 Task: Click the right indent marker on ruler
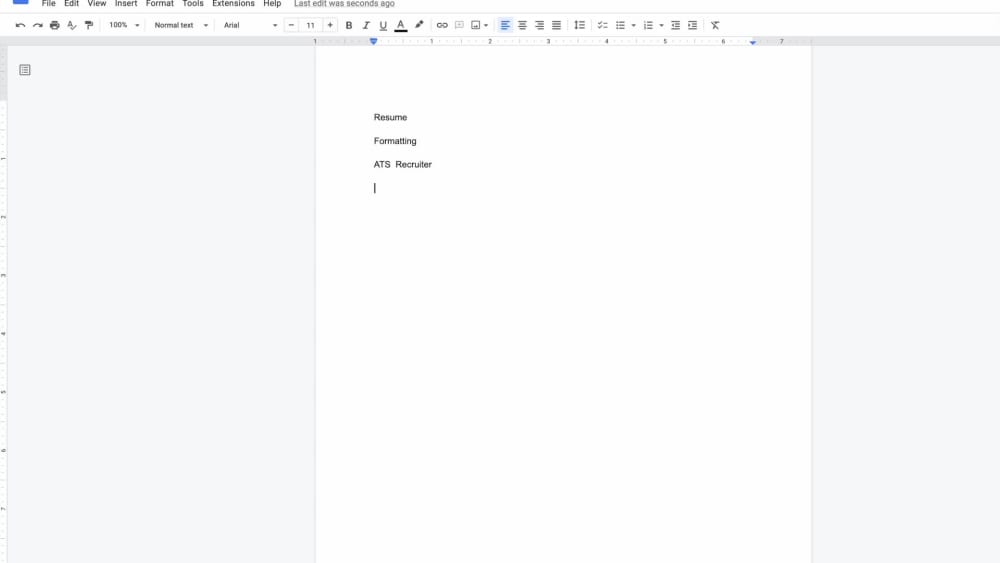point(753,42)
